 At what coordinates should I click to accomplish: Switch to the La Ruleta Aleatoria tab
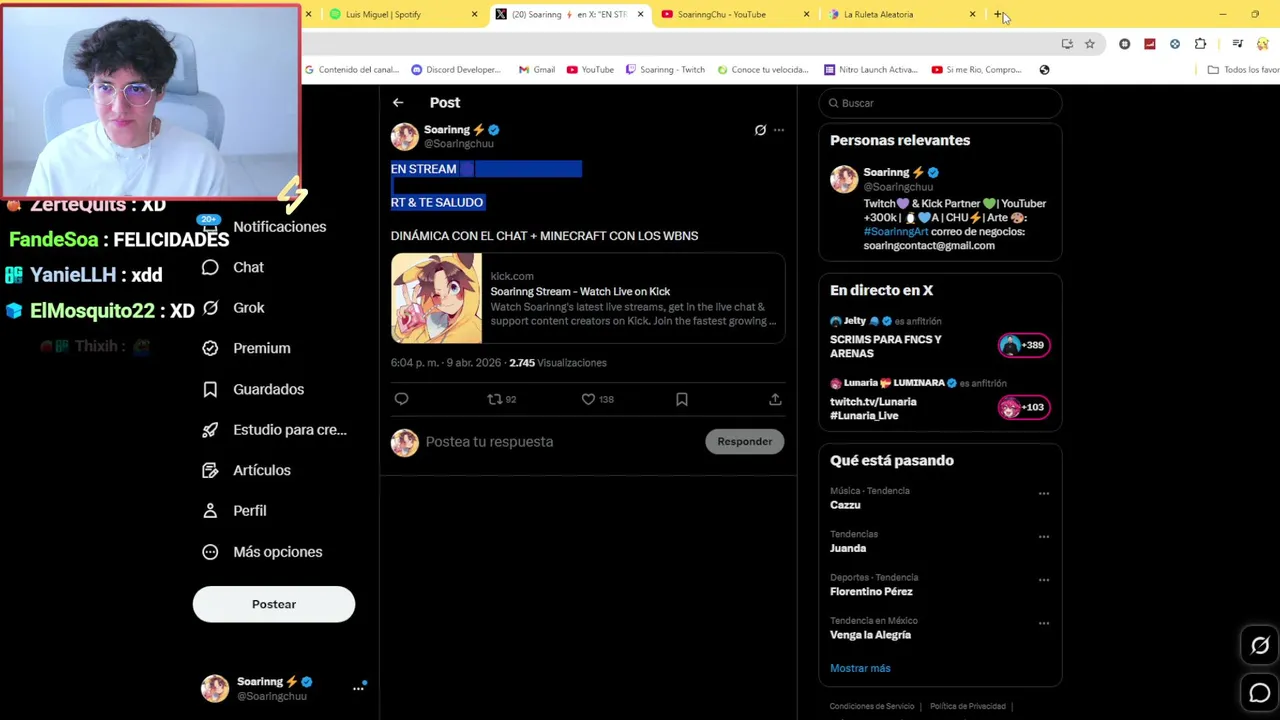click(x=878, y=14)
